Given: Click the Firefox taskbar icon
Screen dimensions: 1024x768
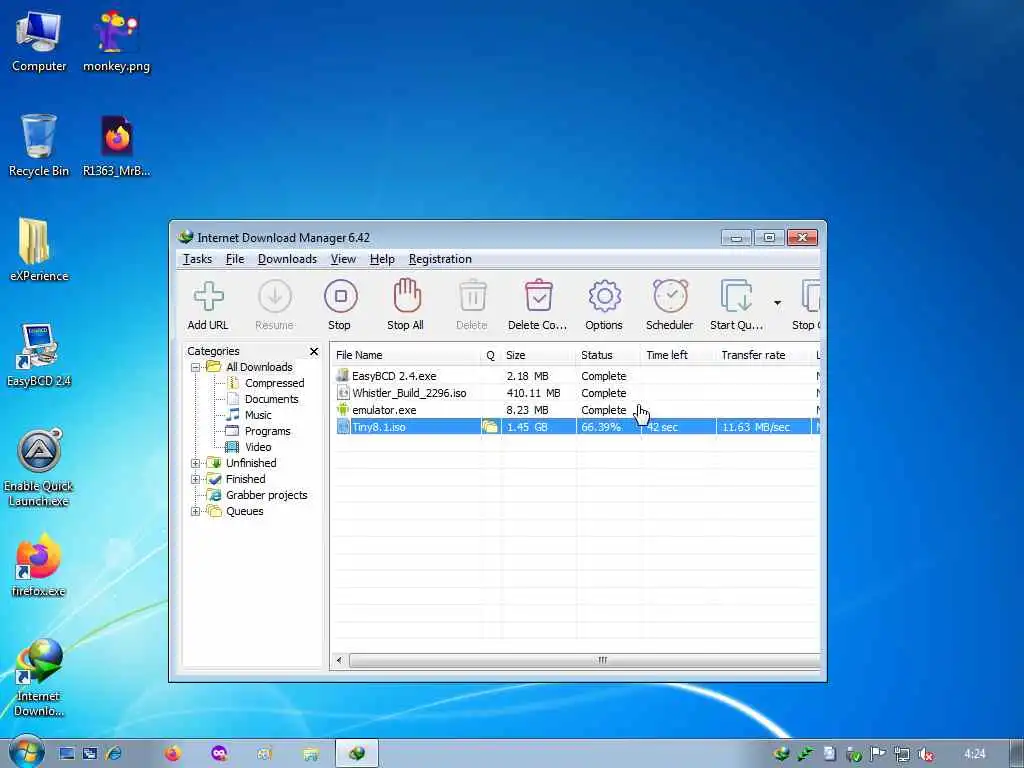Looking at the screenshot, I should pyautogui.click(x=172, y=754).
